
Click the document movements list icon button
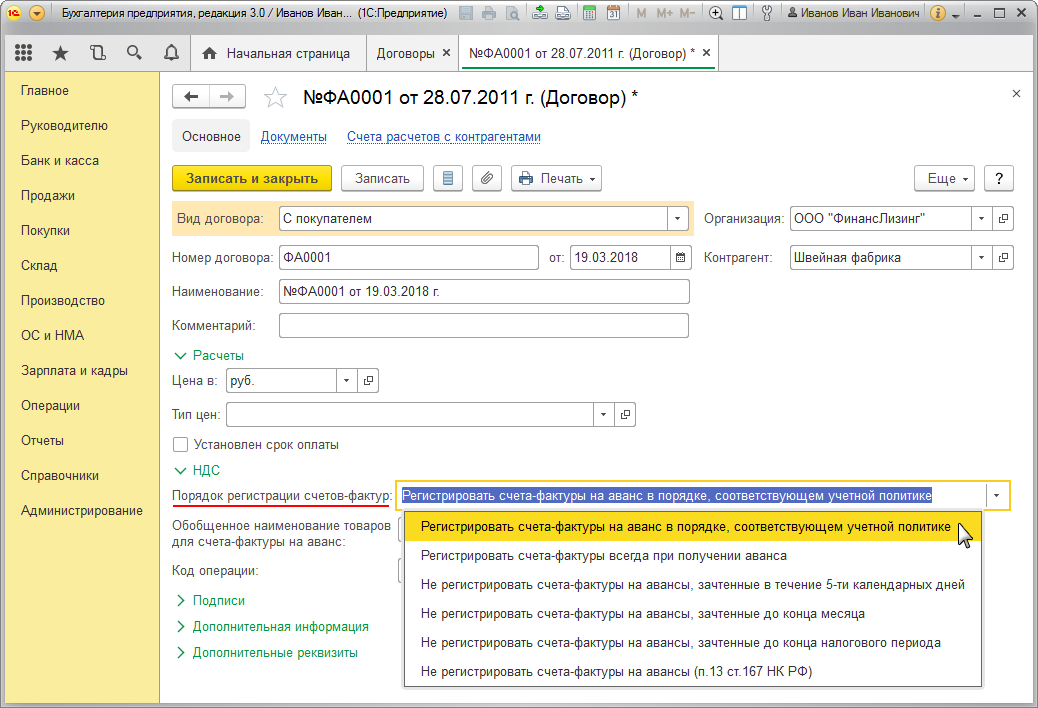(x=448, y=179)
